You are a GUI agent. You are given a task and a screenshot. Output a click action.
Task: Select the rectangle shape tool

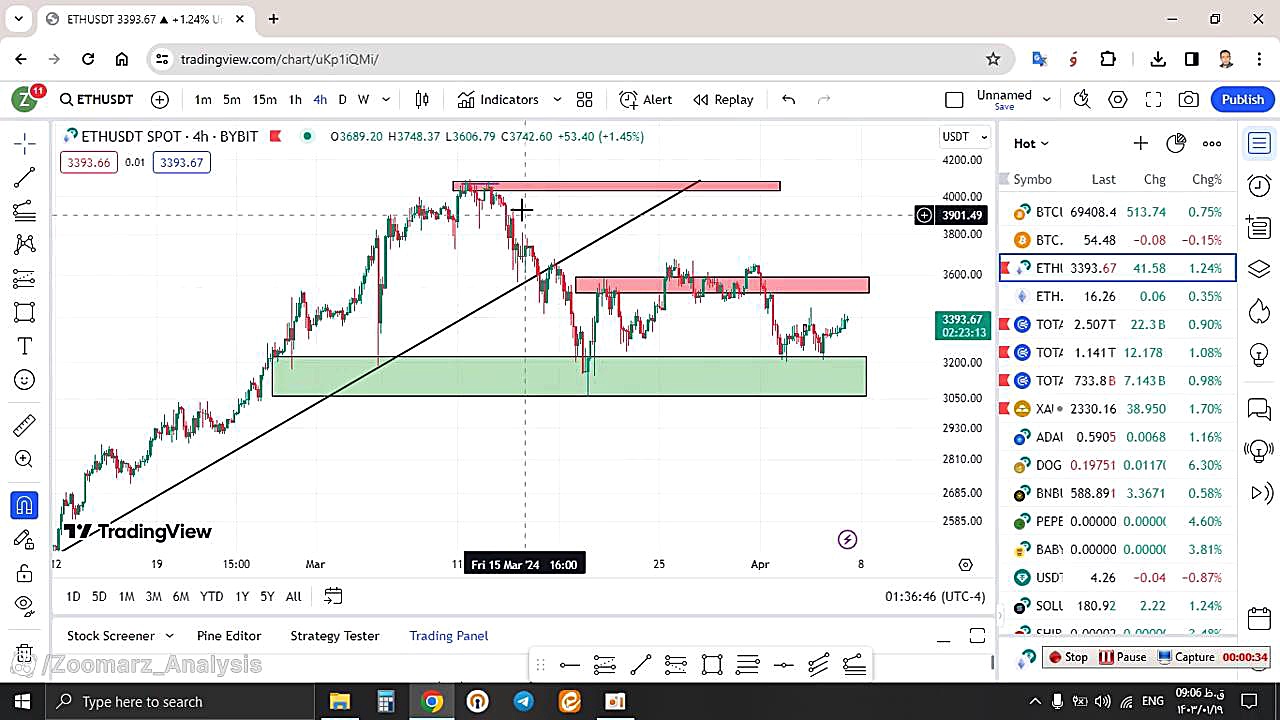(25, 312)
